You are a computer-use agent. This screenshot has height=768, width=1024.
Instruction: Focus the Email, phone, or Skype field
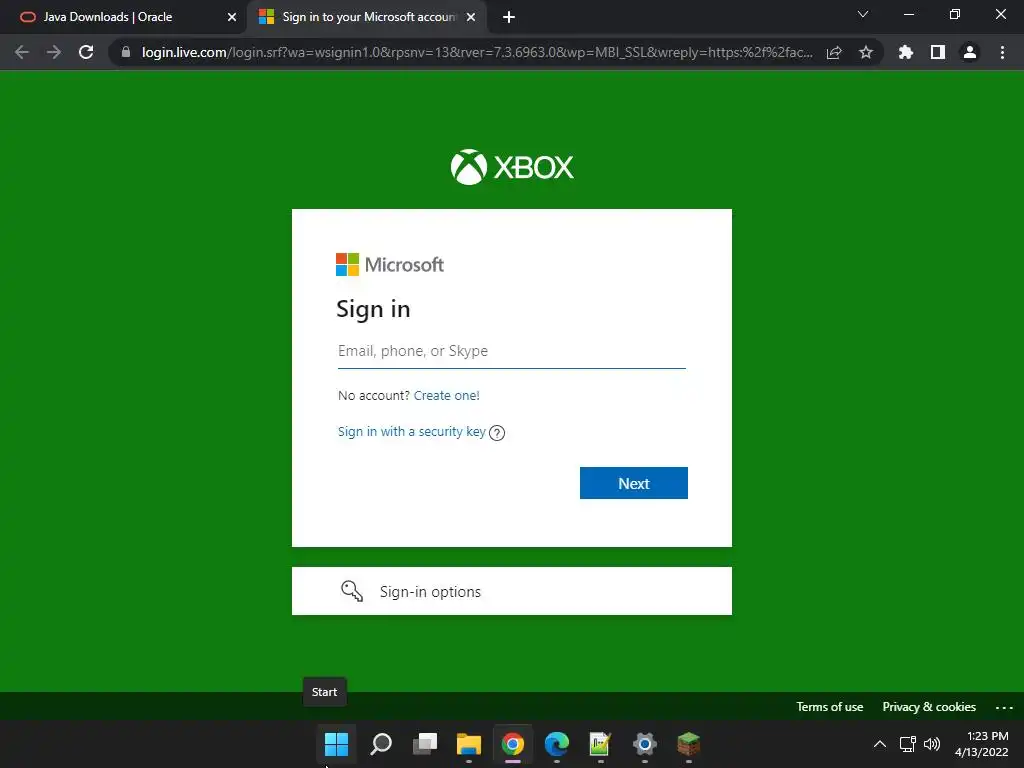point(511,351)
